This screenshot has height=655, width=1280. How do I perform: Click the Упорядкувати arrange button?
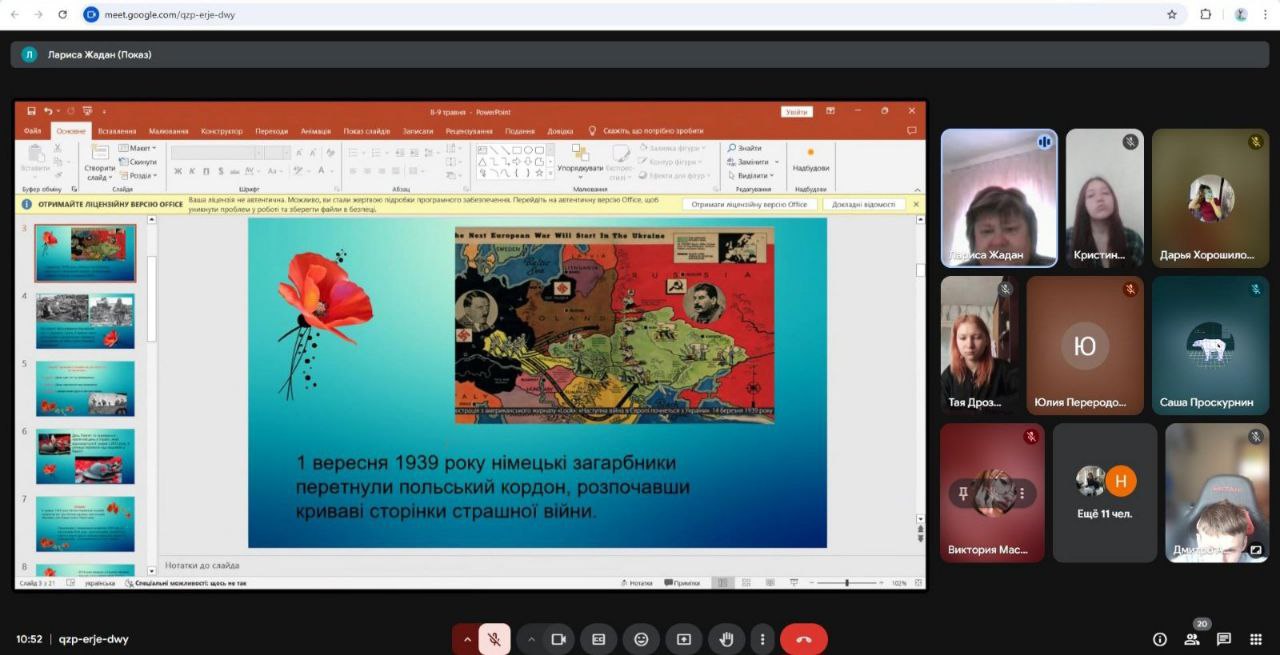click(580, 161)
